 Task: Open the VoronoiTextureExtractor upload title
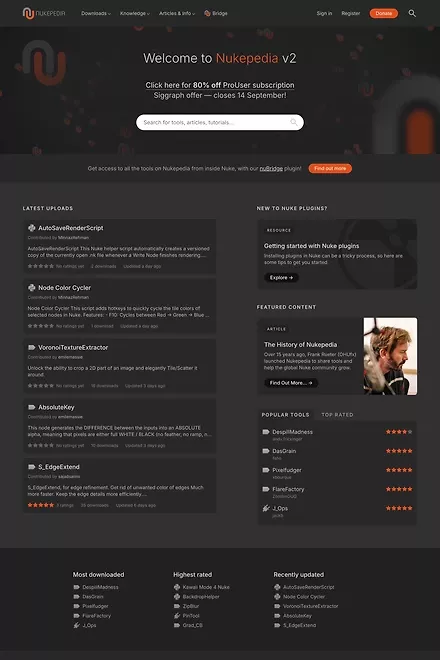(x=73, y=348)
